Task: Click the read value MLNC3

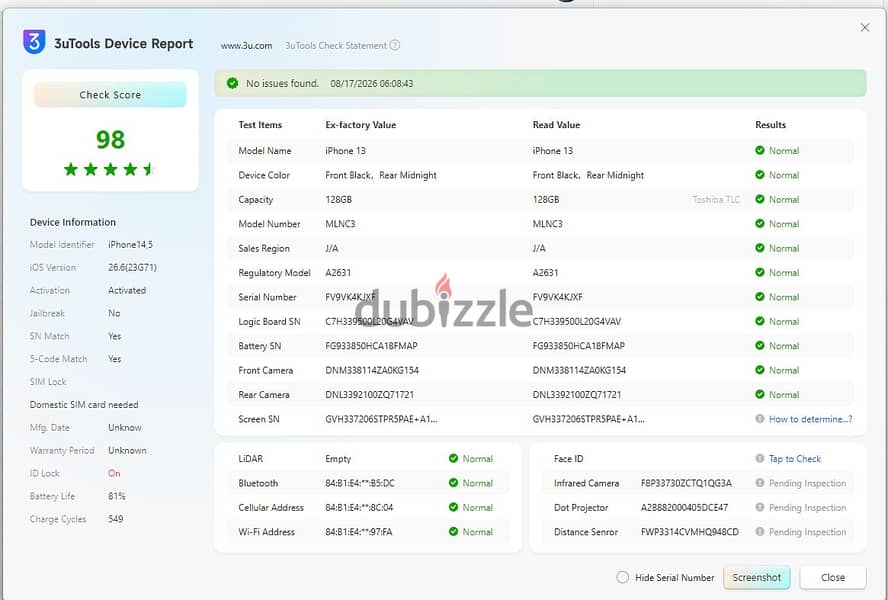Action: click(547, 224)
